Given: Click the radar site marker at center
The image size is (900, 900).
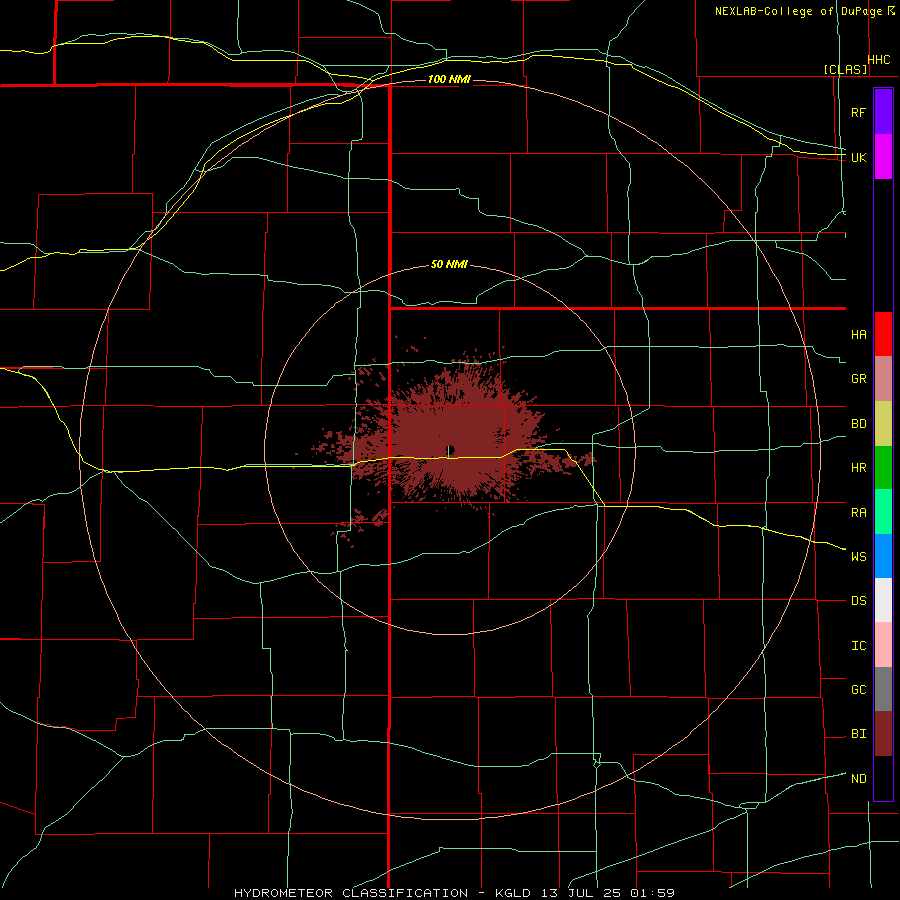Looking at the screenshot, I should (450, 449).
